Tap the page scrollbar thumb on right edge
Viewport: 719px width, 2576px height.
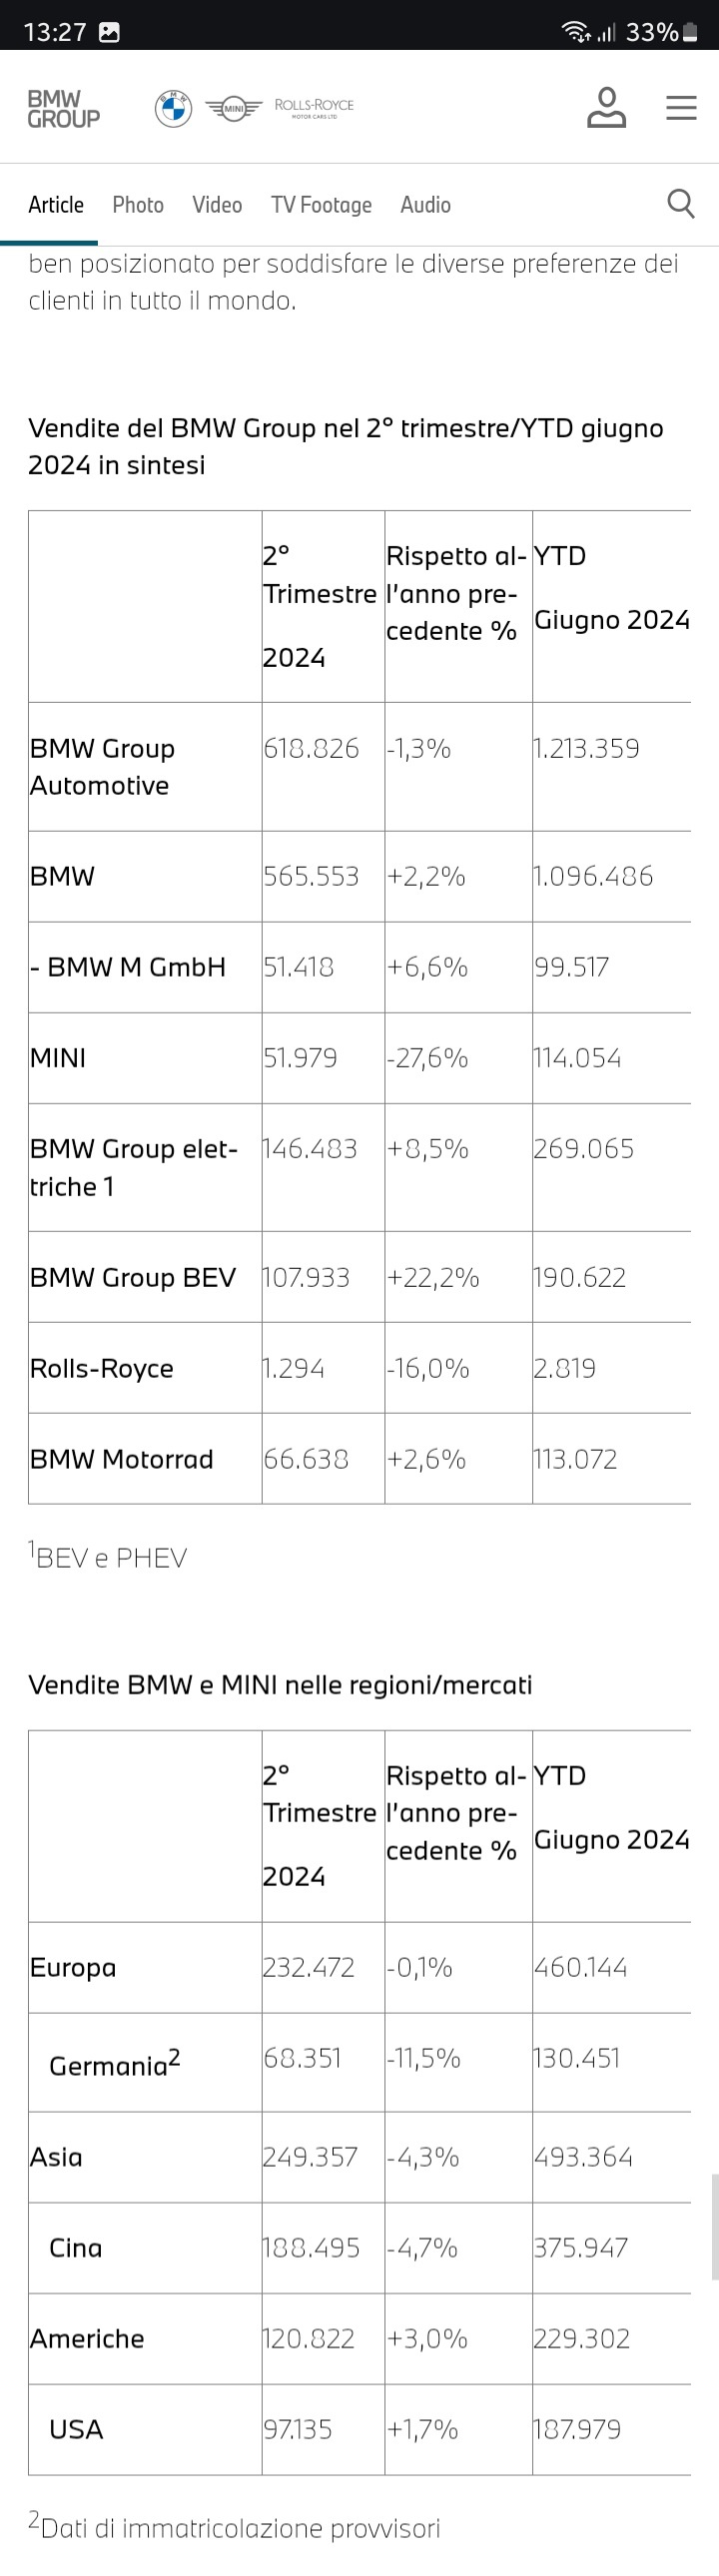point(714,2226)
